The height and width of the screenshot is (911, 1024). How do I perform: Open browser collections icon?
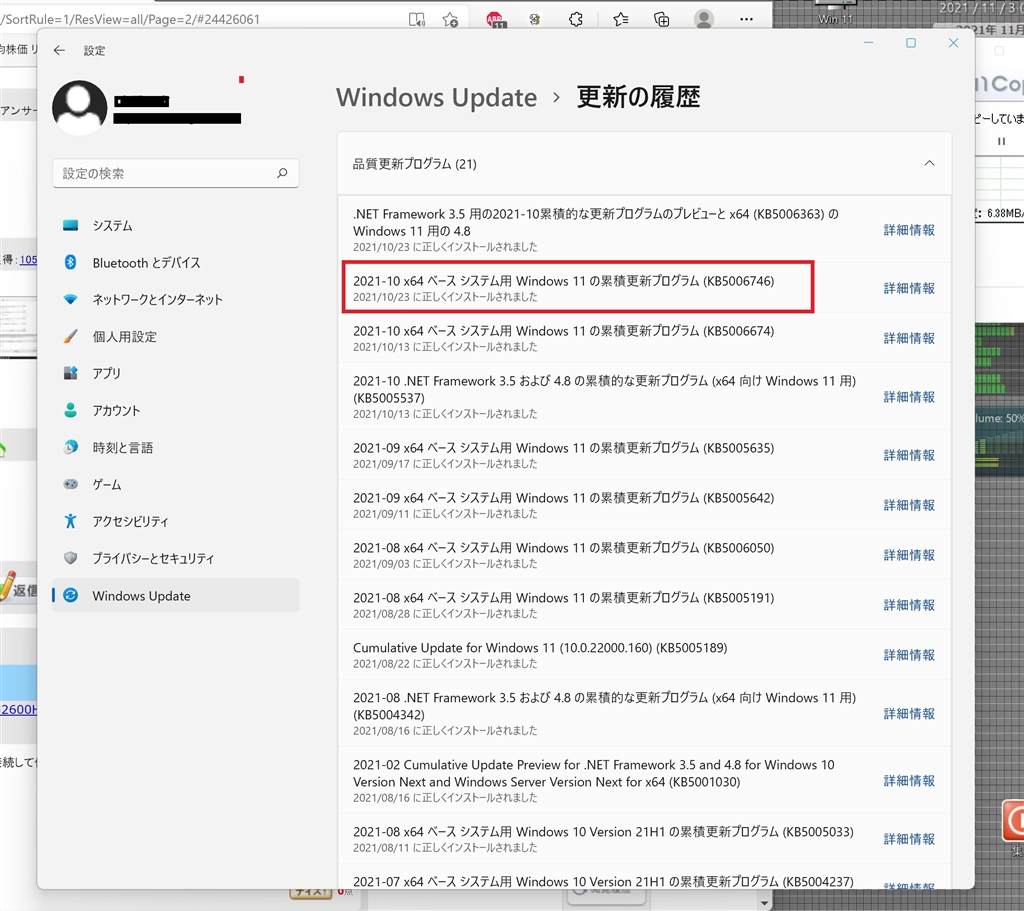pos(662,20)
